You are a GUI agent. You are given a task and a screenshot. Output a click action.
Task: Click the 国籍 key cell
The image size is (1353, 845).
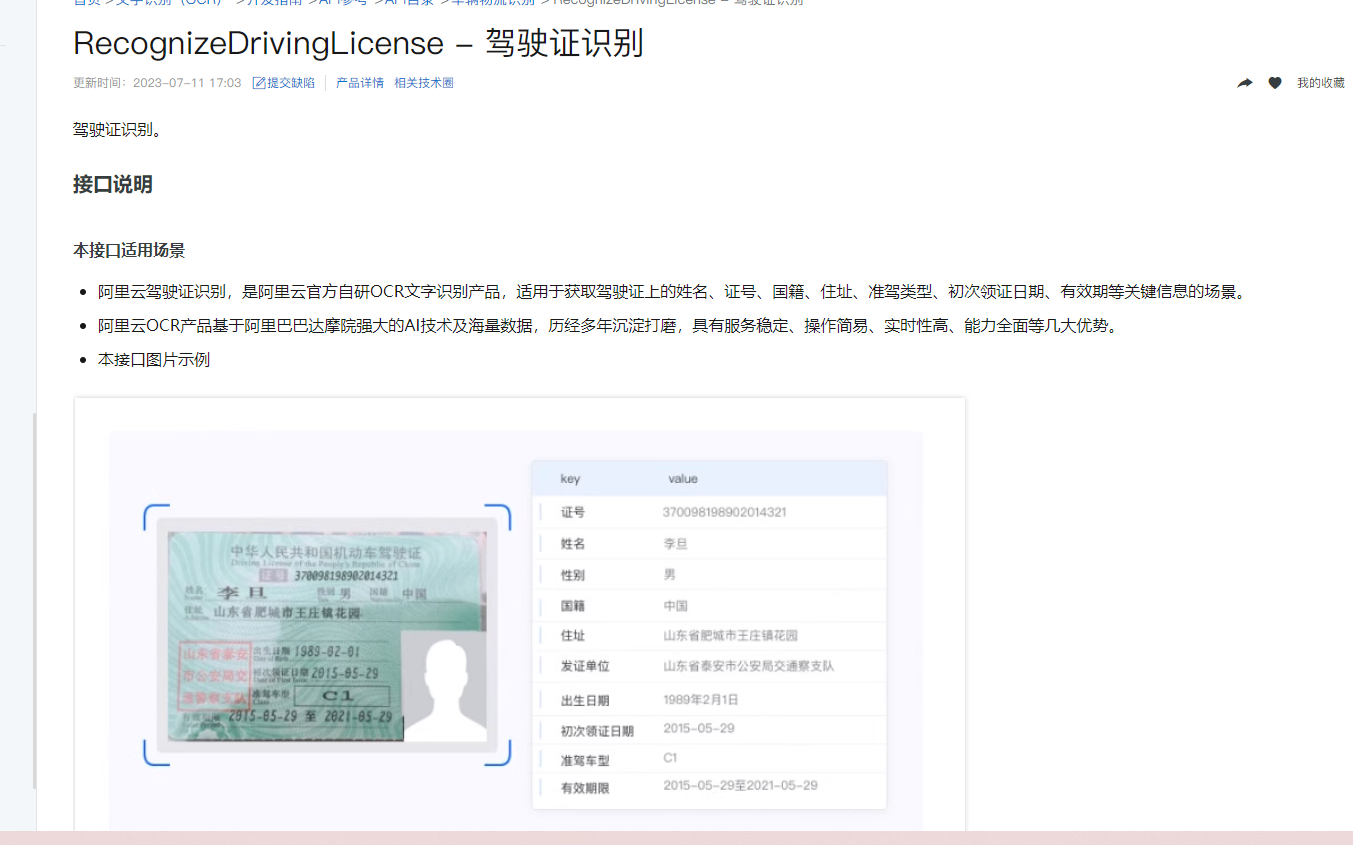click(573, 606)
